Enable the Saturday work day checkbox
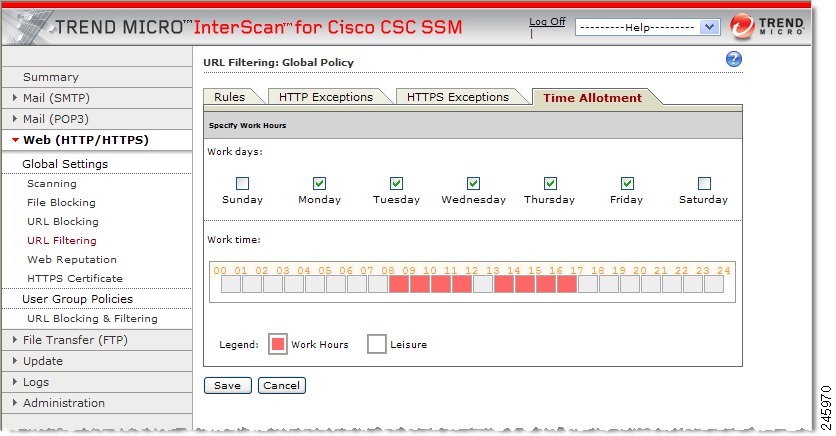Viewport: 836px width, 436px height. coord(704,183)
